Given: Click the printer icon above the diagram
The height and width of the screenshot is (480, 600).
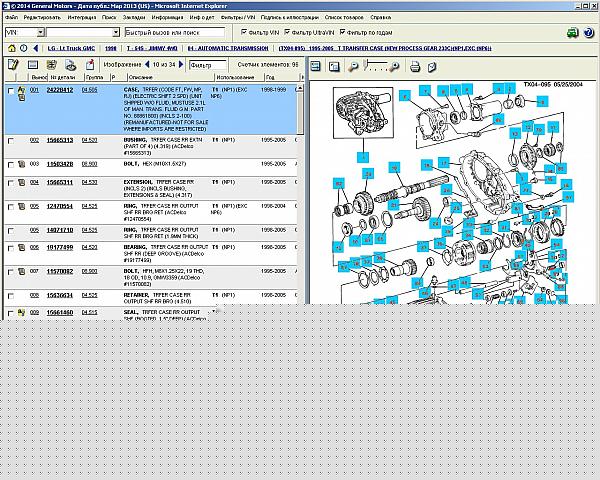Looking at the screenshot, I should [415, 66].
